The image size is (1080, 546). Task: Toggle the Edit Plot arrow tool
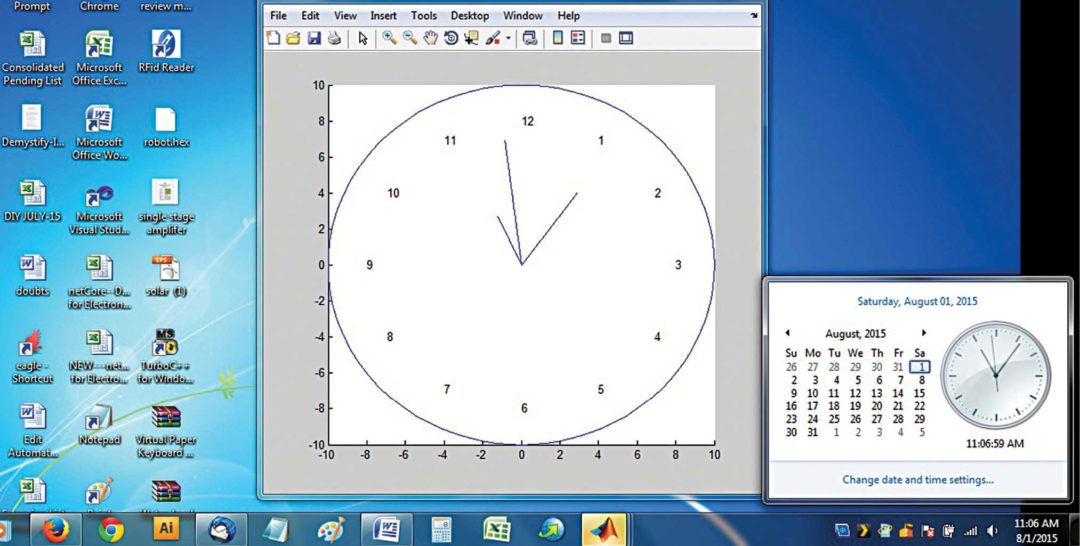(362, 38)
